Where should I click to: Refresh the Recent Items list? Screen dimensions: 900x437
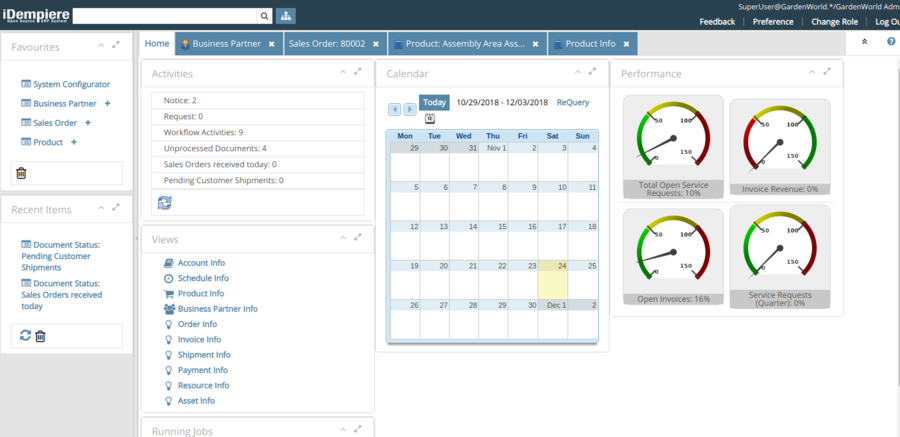click(x=25, y=335)
